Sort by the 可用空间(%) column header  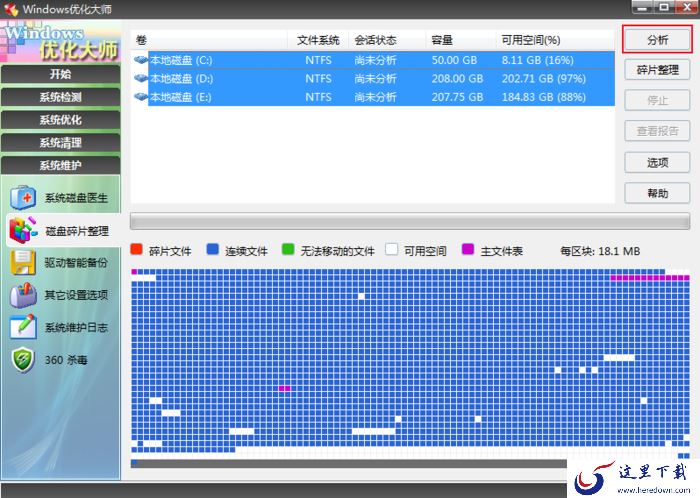point(555,40)
